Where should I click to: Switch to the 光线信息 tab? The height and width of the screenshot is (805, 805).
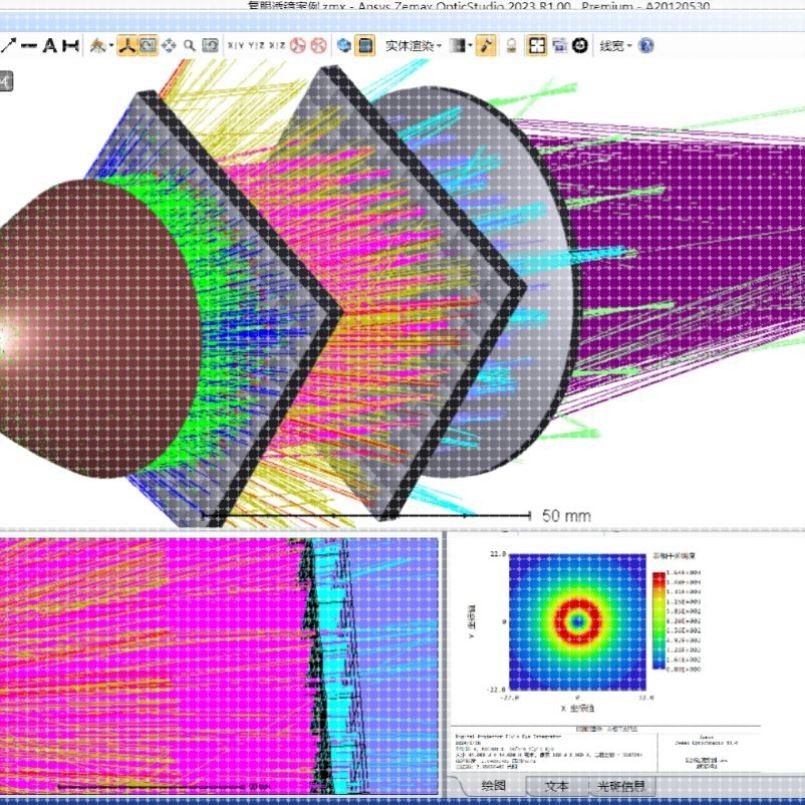[621, 785]
